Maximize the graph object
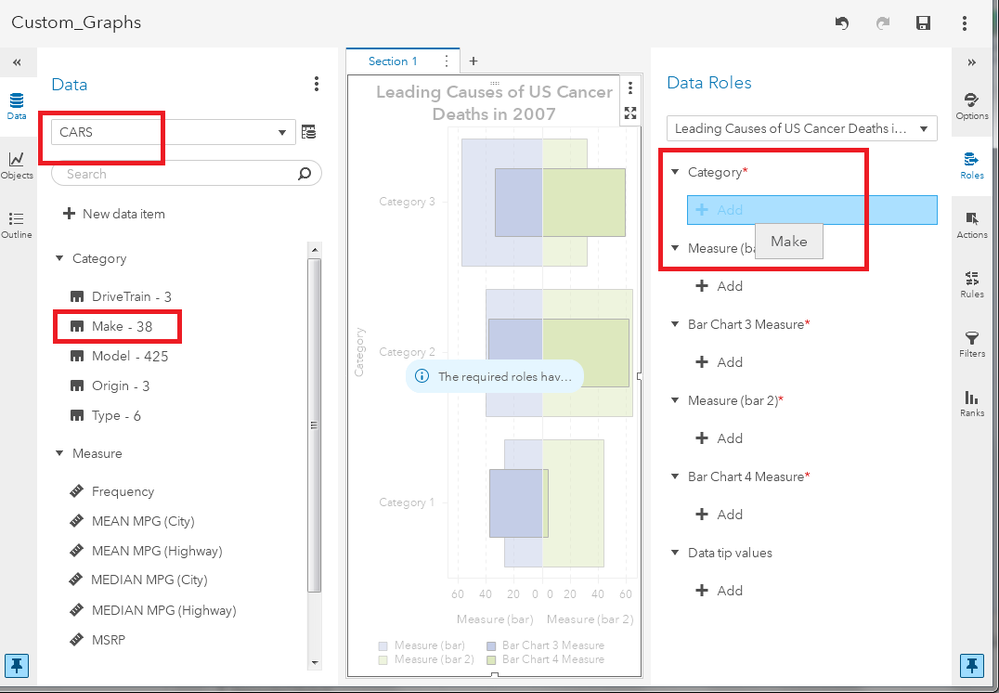 click(x=630, y=113)
